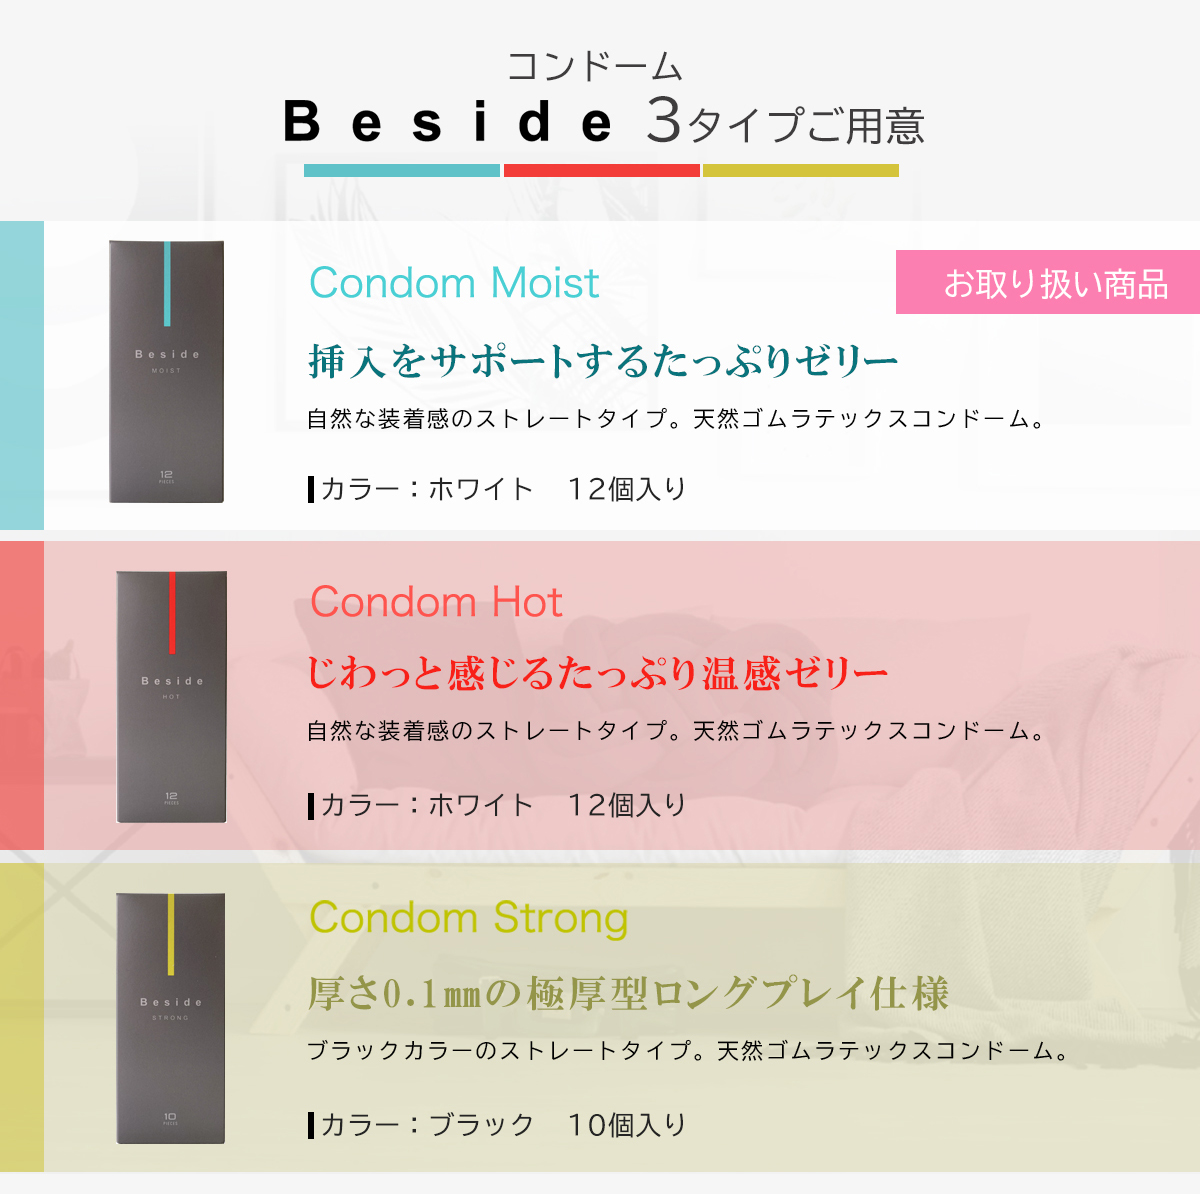Click the Beside Moist product box image
1200x1200 pixels.
click(166, 371)
